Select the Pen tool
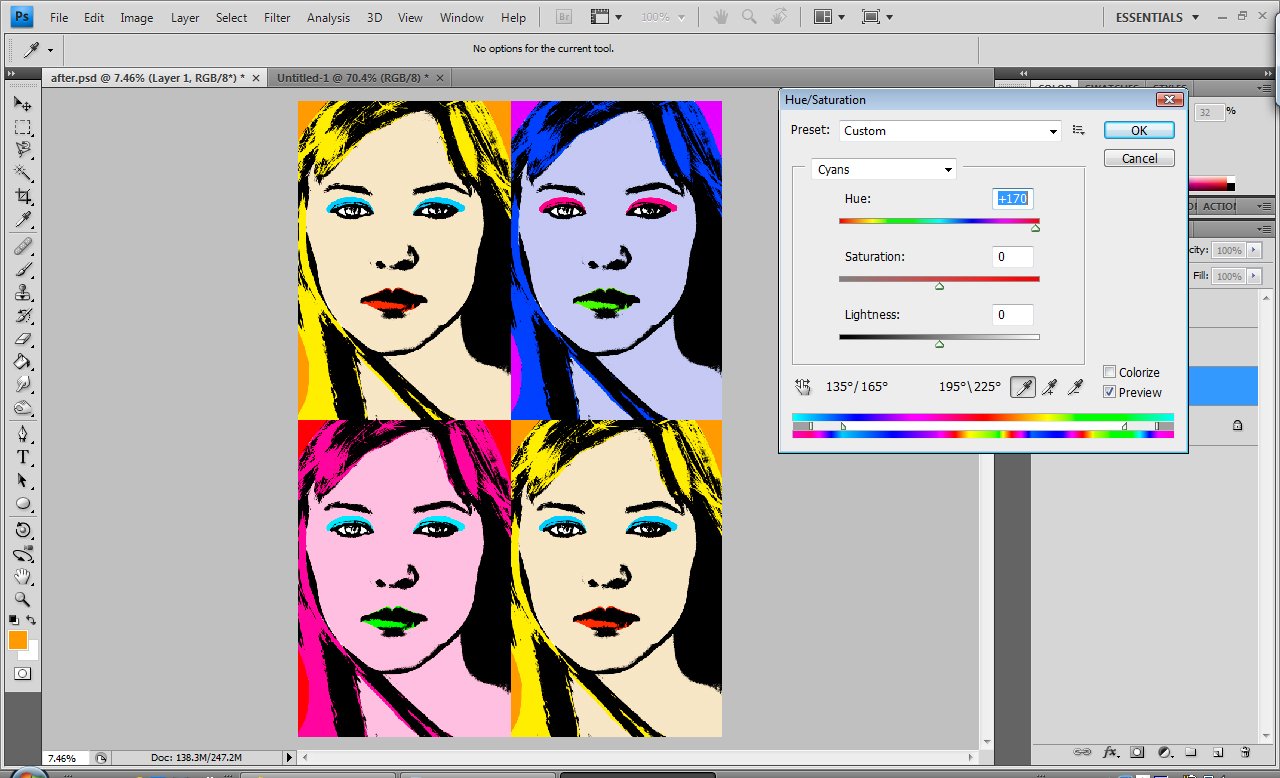This screenshot has height=778, width=1280. pyautogui.click(x=22, y=434)
